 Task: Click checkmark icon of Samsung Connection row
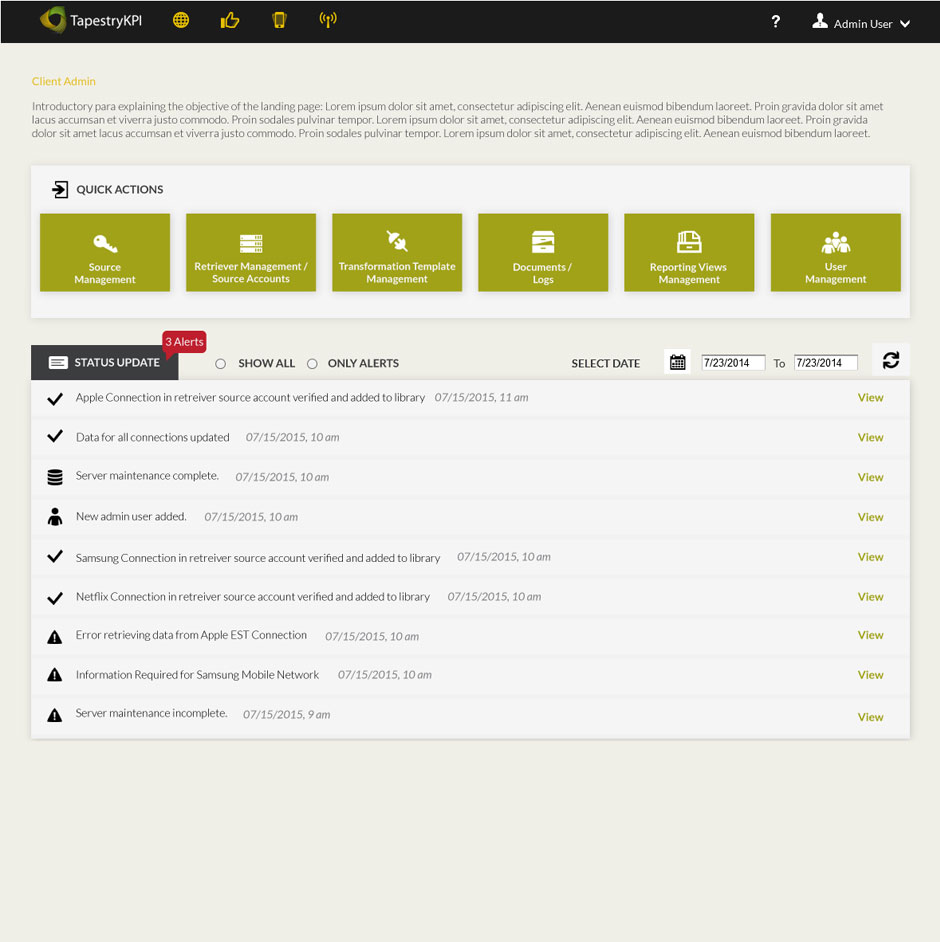point(55,556)
